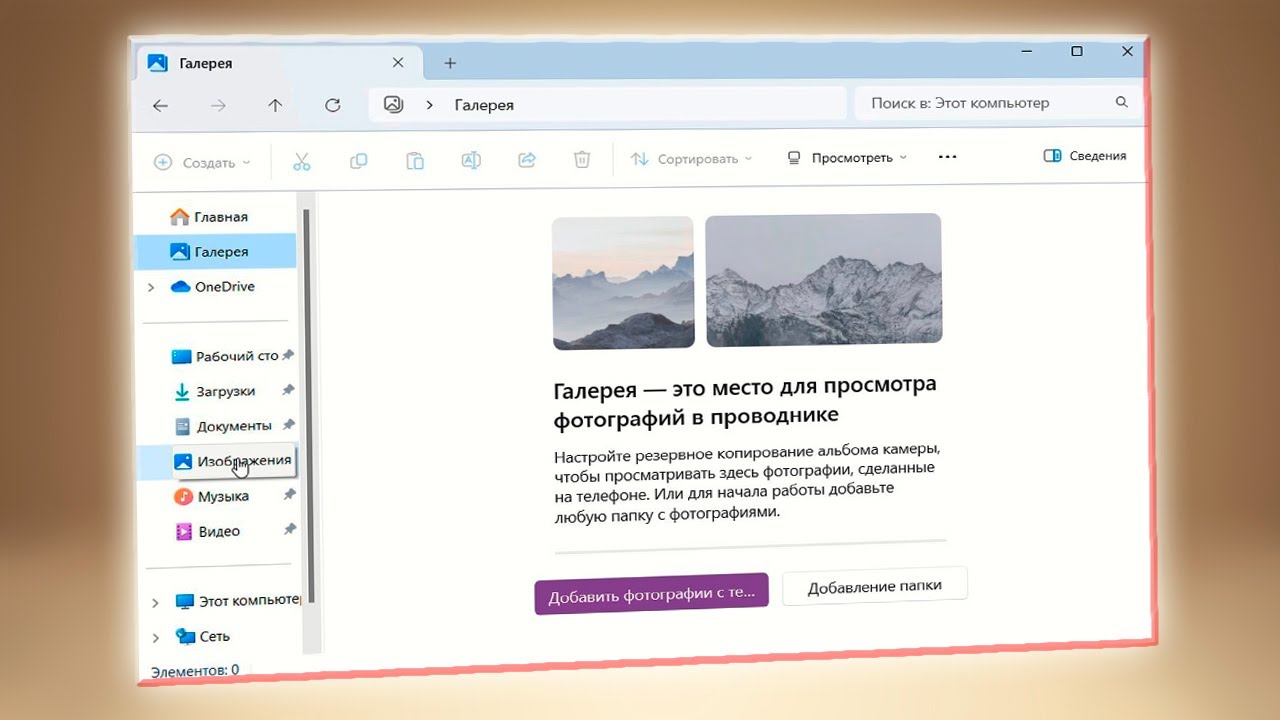Image resolution: width=1280 pixels, height=720 pixels.
Task: Click the search magnifier icon
Action: 1121,102
